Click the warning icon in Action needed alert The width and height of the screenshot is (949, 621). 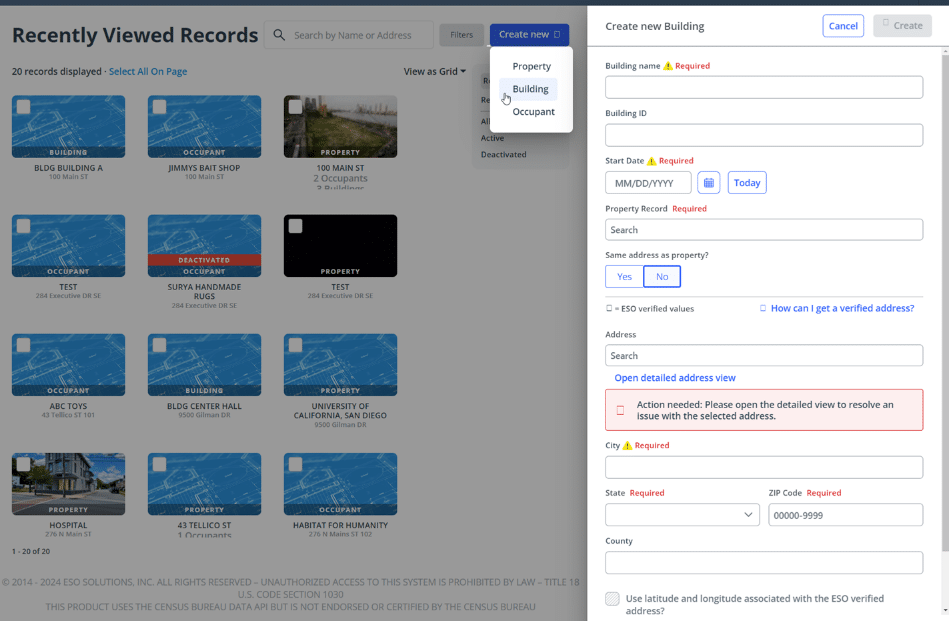pyautogui.click(x=620, y=410)
